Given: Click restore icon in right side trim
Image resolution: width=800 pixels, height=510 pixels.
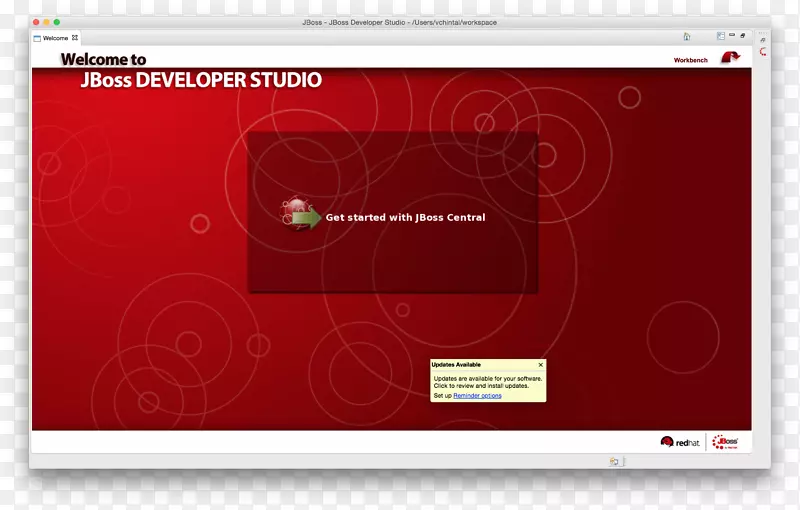Looking at the screenshot, I should point(762,39).
